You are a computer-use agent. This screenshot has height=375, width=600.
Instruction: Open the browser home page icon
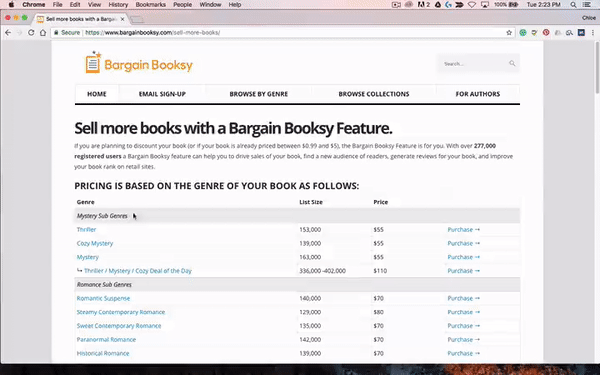pyautogui.click(x=43, y=33)
